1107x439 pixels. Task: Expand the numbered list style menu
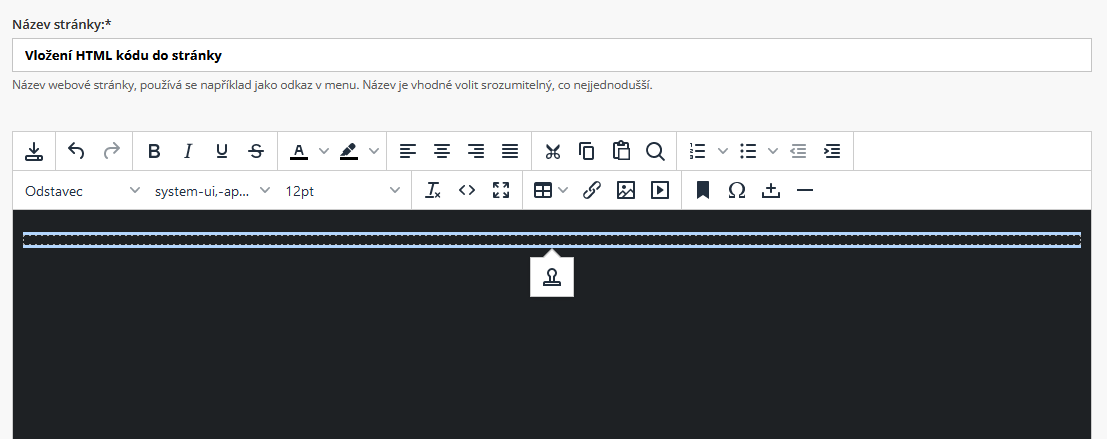pyautogui.click(x=722, y=151)
